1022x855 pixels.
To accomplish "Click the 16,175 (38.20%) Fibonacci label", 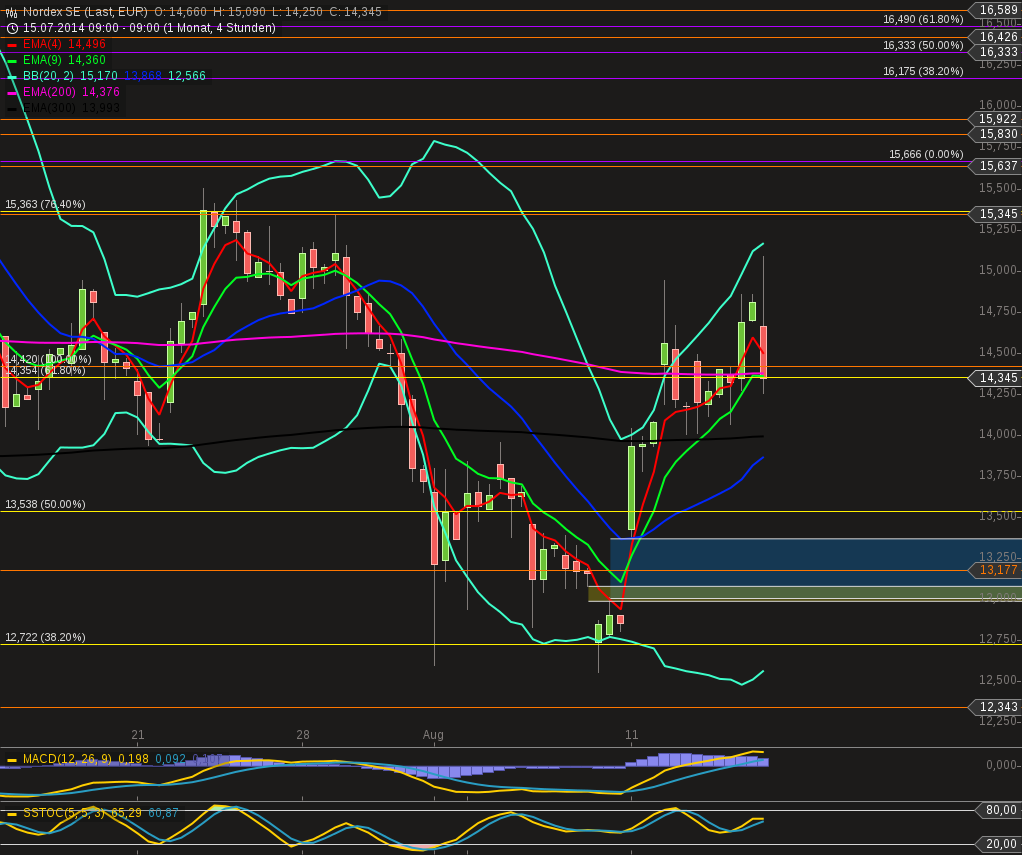I will click(x=923, y=72).
